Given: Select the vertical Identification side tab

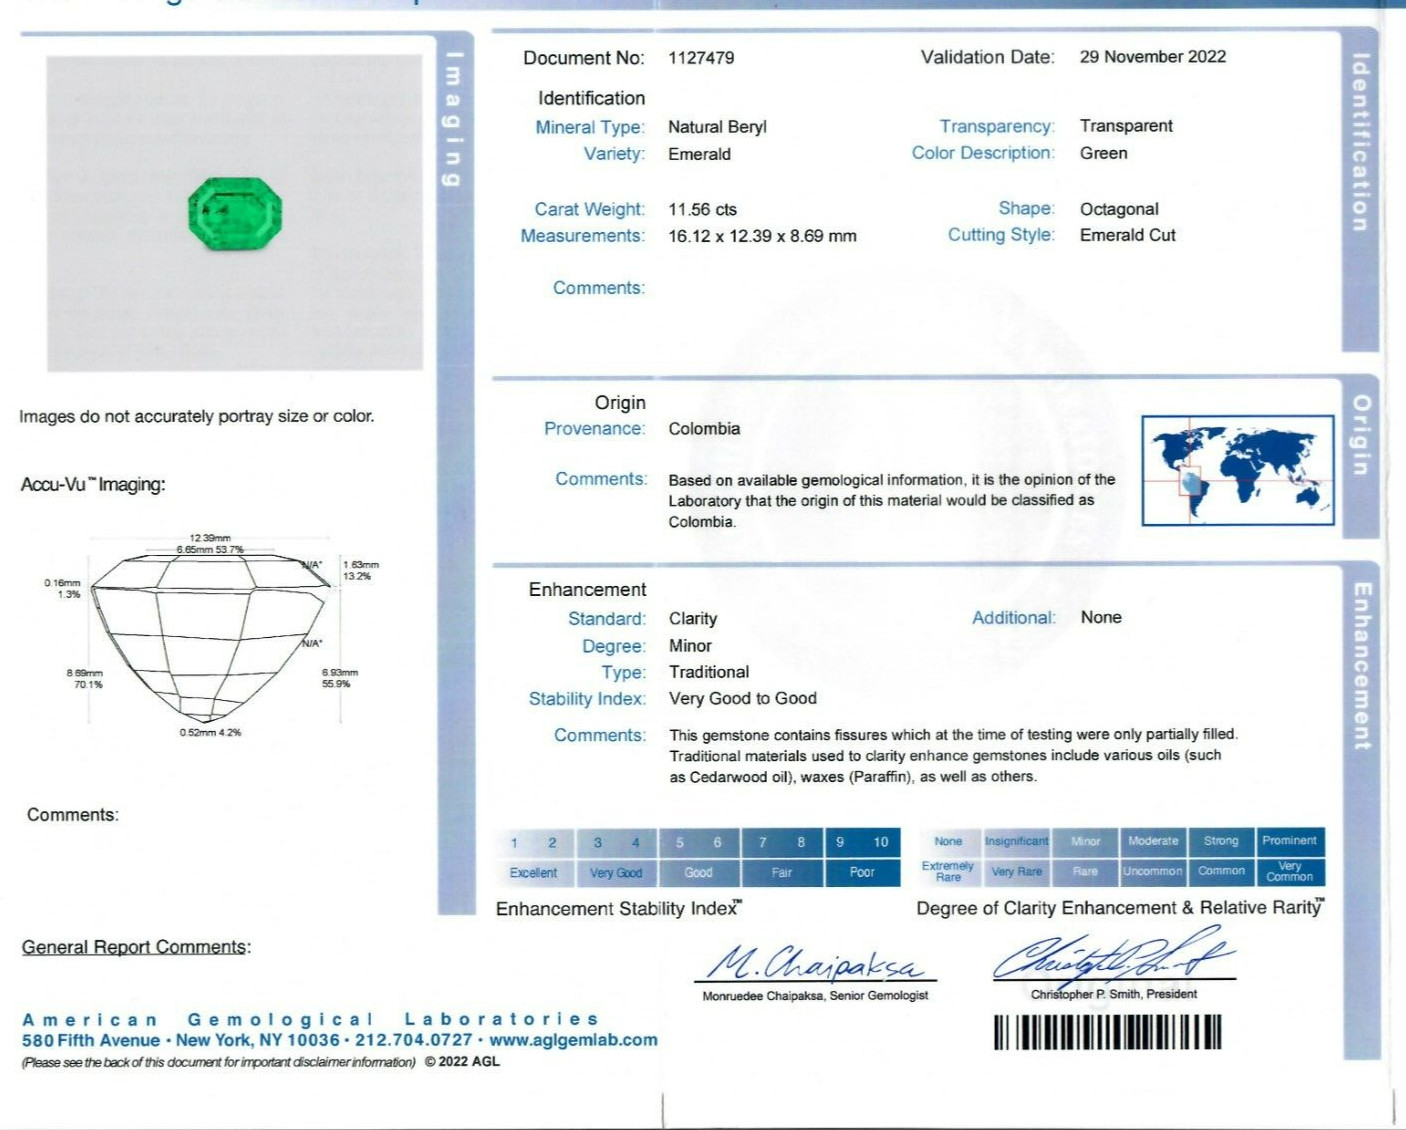Looking at the screenshot, I should (x=1359, y=142).
